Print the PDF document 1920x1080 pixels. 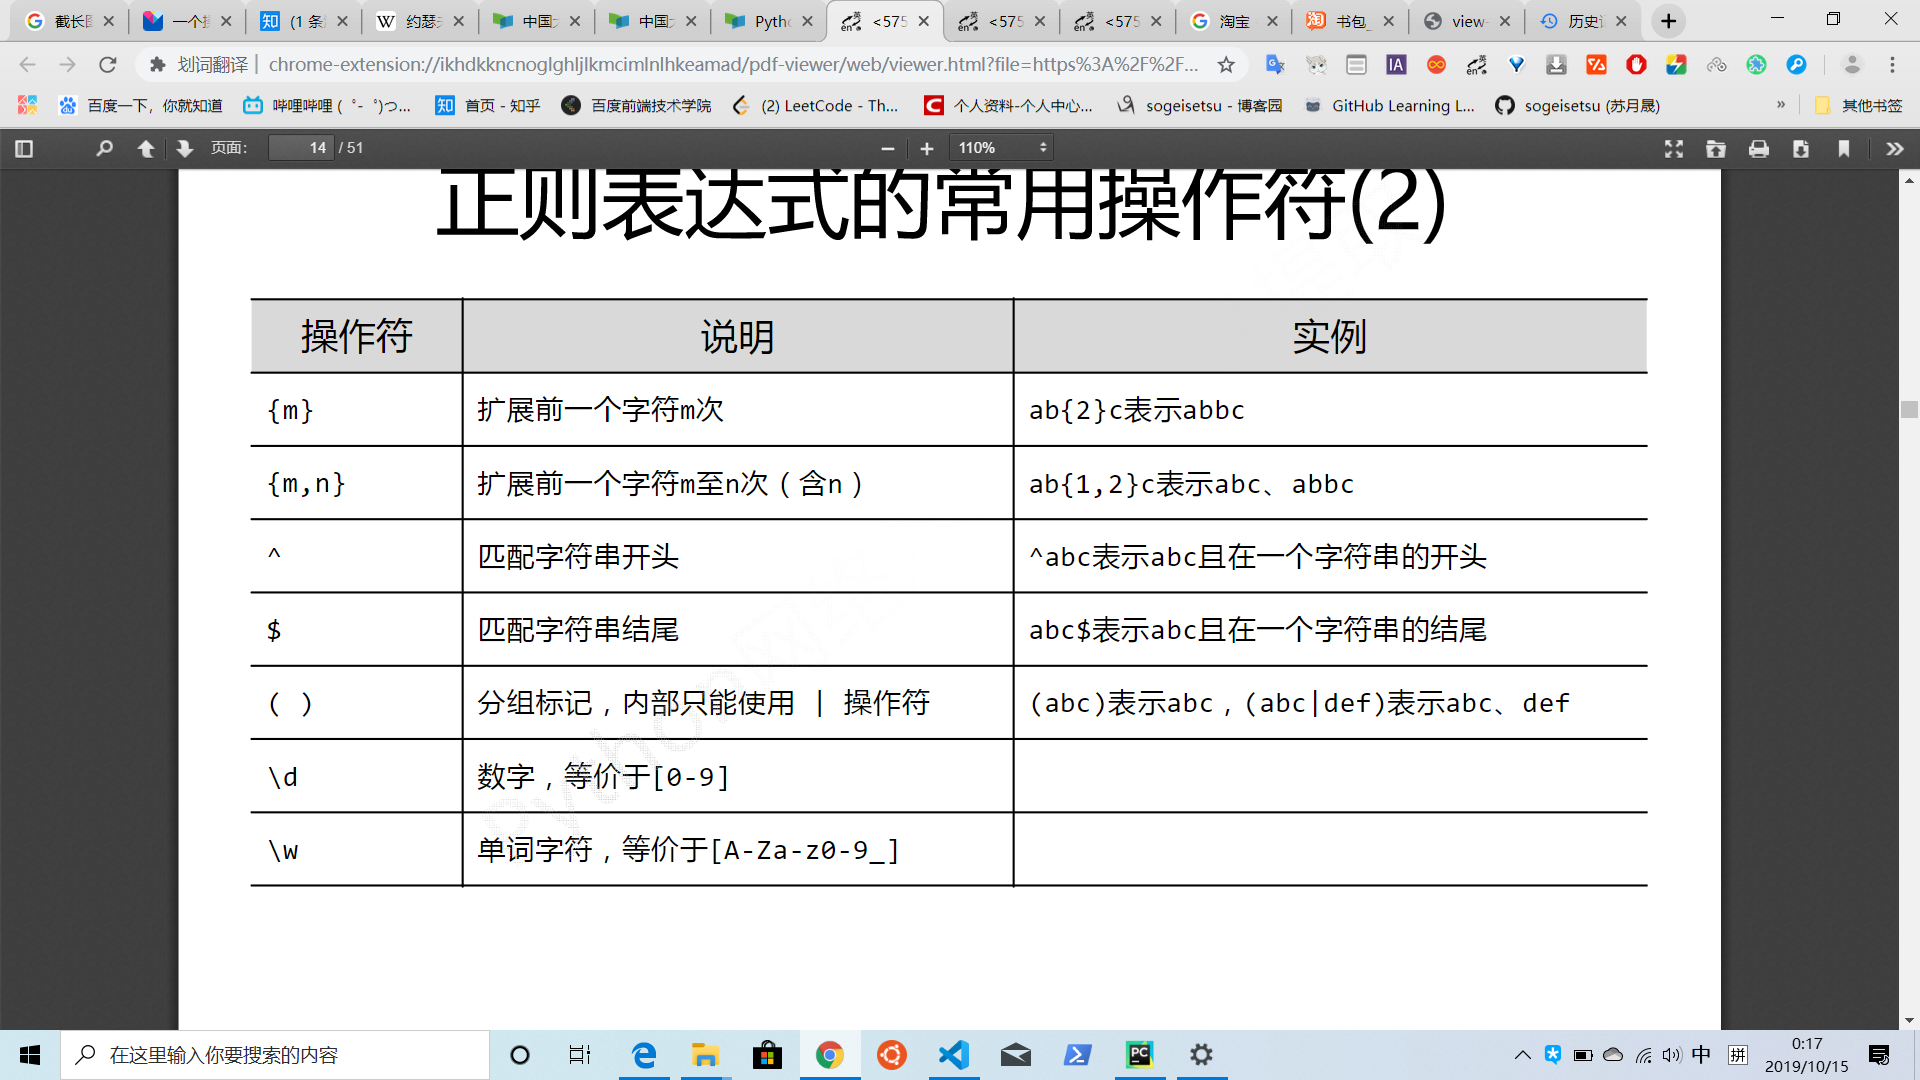click(1759, 148)
